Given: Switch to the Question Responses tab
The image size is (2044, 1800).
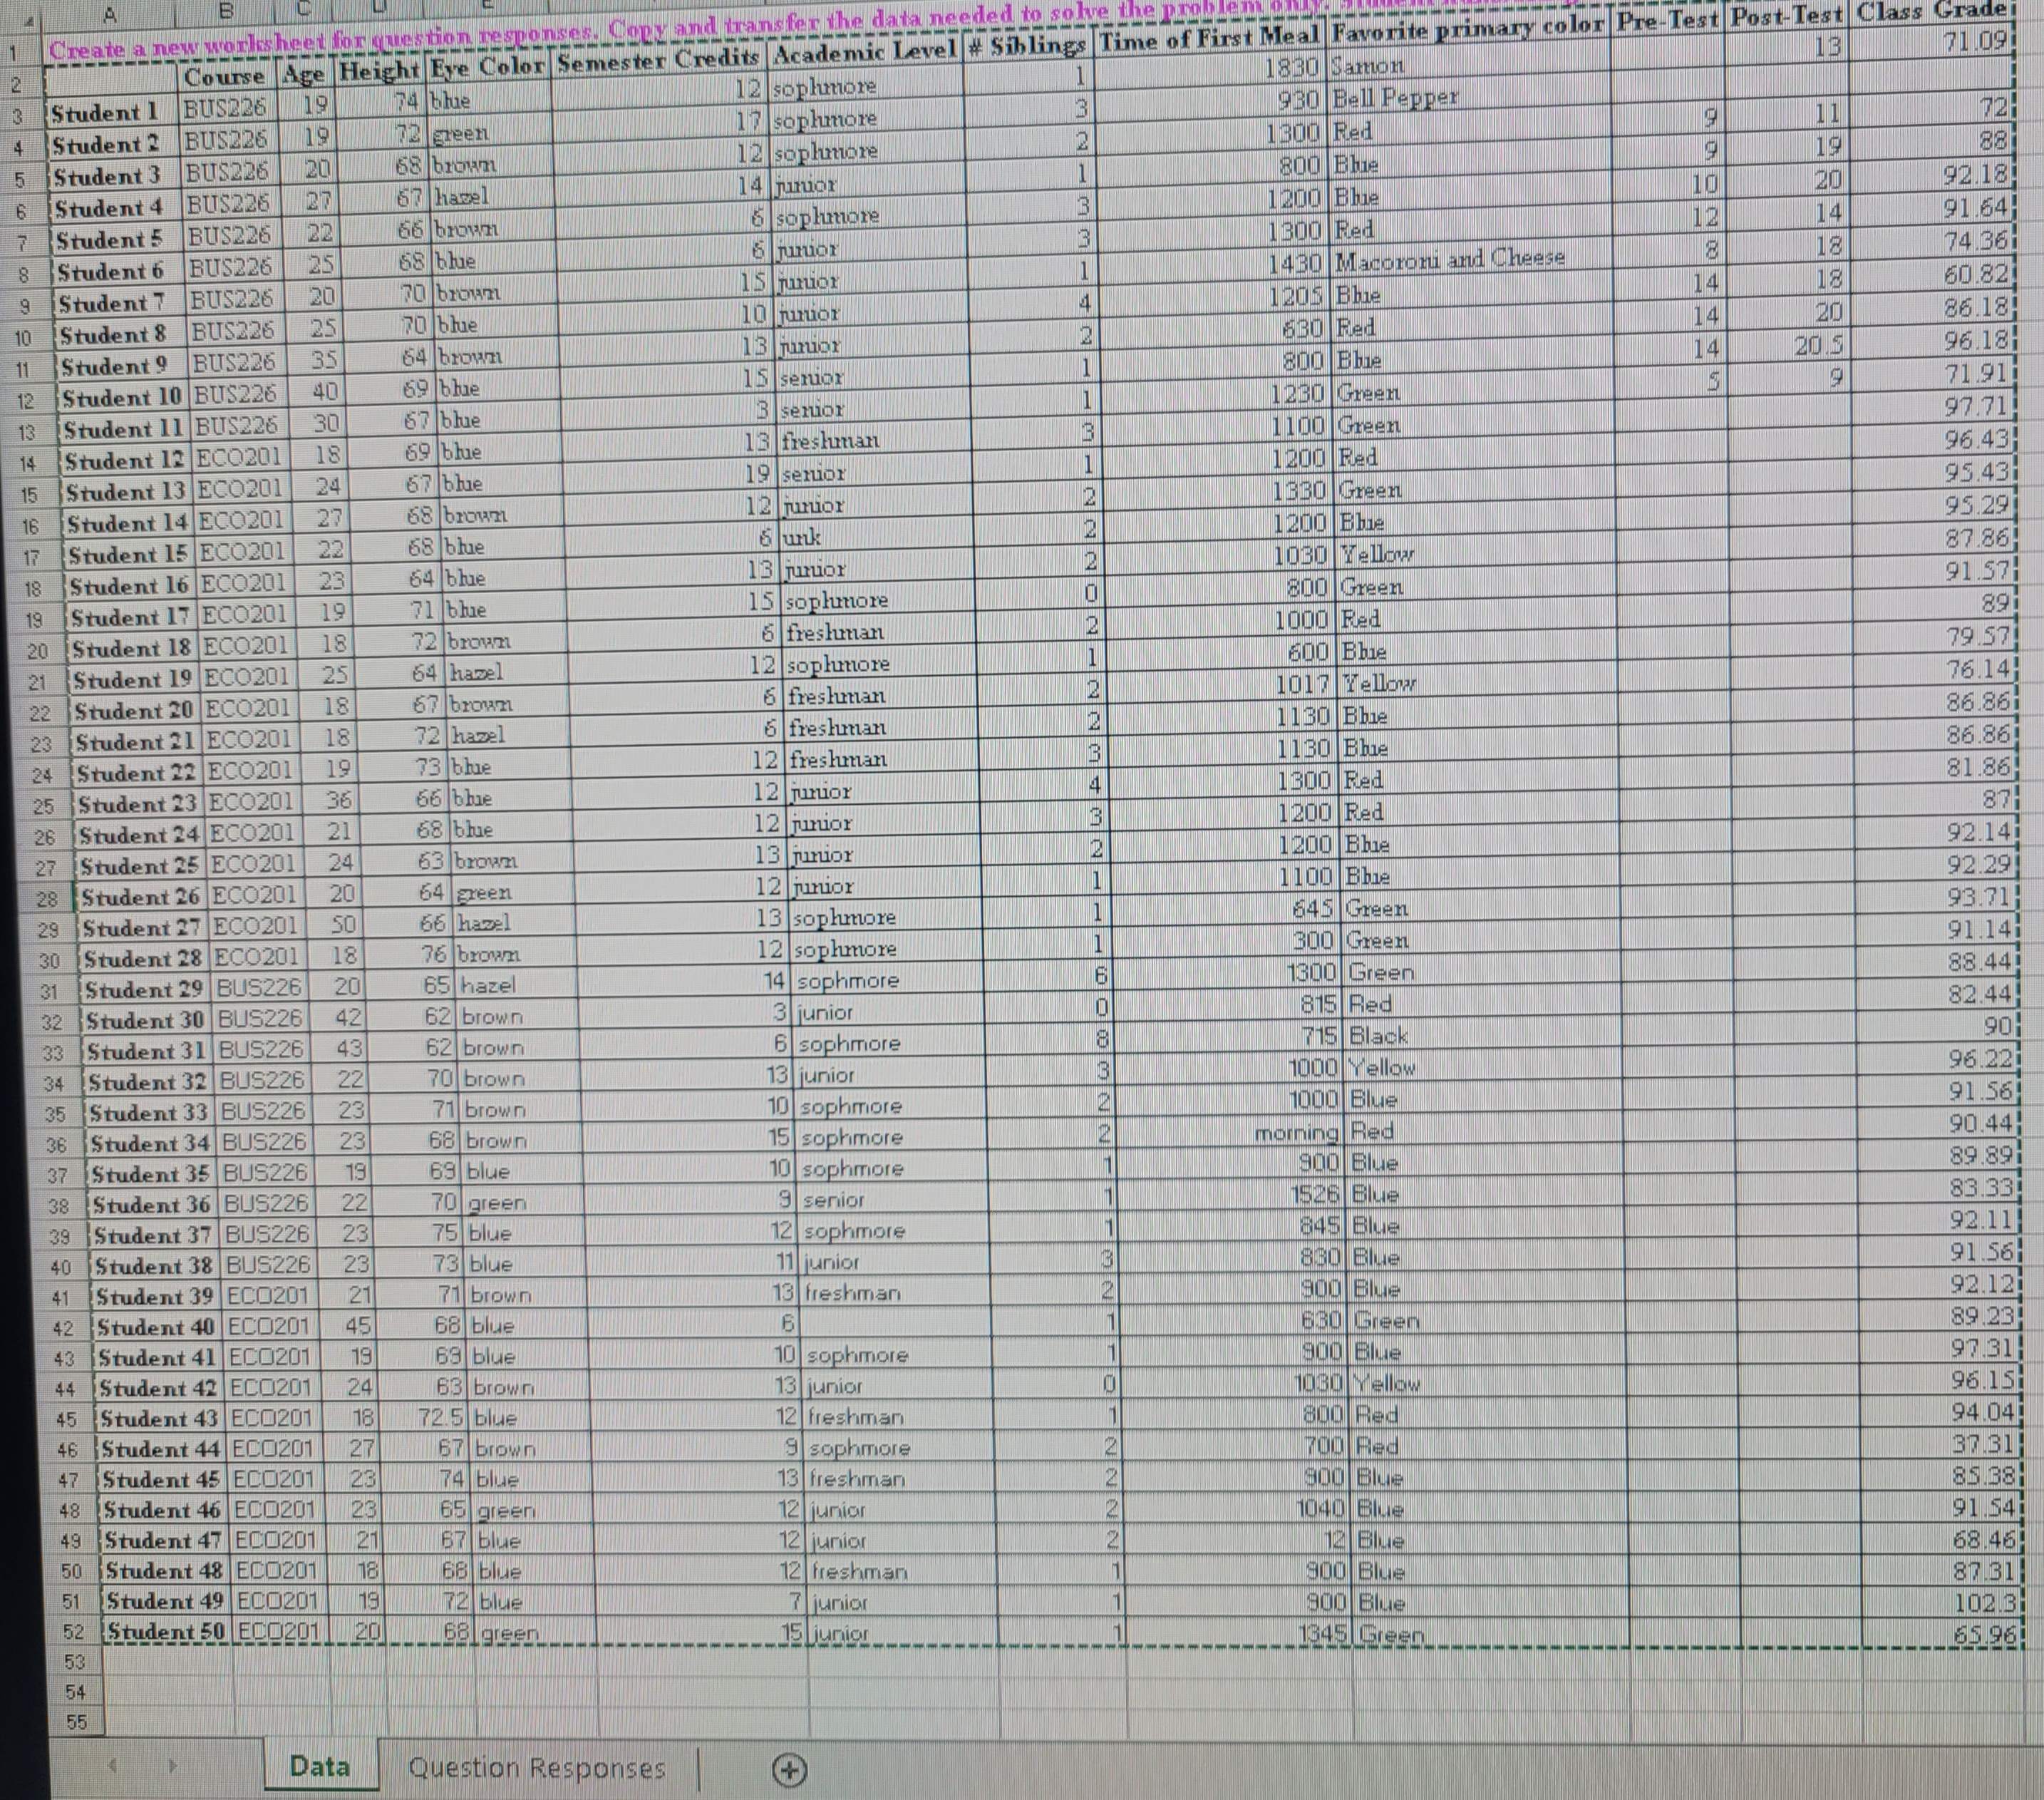Looking at the screenshot, I should tap(536, 1768).
